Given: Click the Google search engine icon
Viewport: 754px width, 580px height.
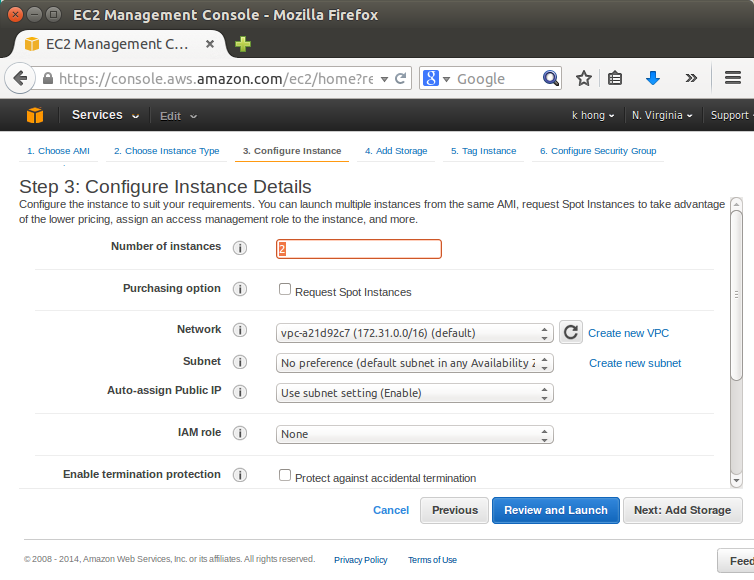Looking at the screenshot, I should pyautogui.click(x=431, y=78).
